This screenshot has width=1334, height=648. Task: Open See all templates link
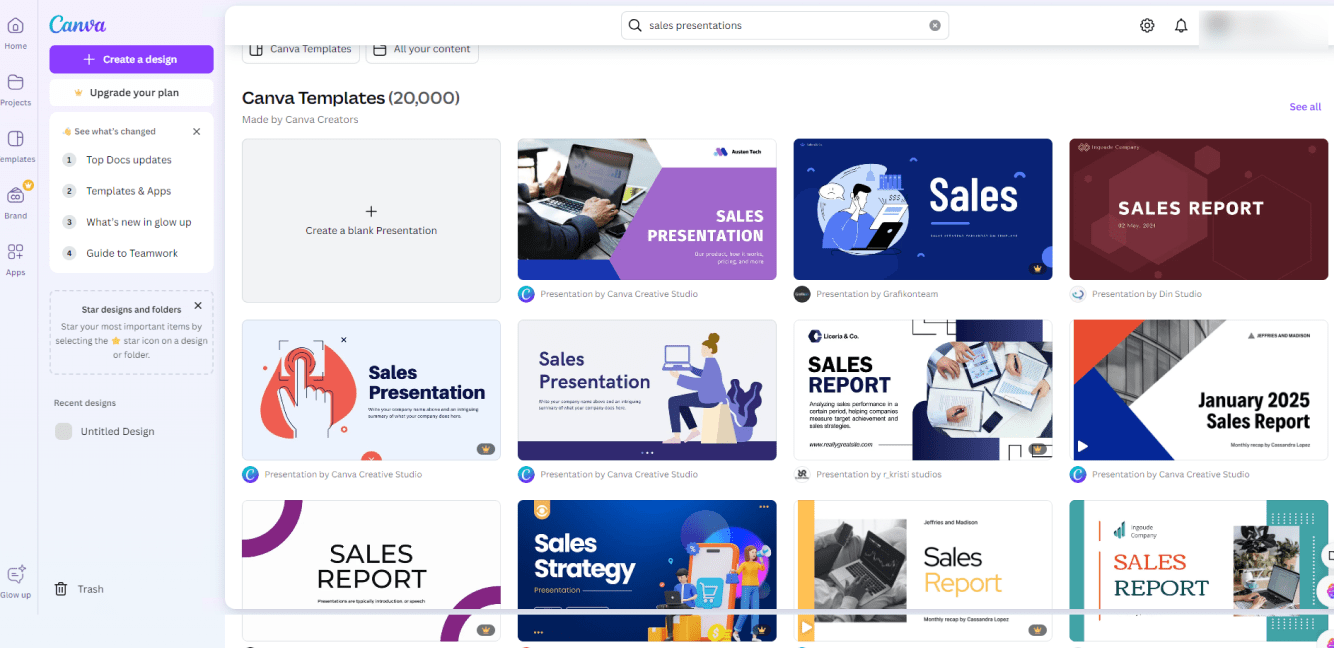click(x=1305, y=107)
